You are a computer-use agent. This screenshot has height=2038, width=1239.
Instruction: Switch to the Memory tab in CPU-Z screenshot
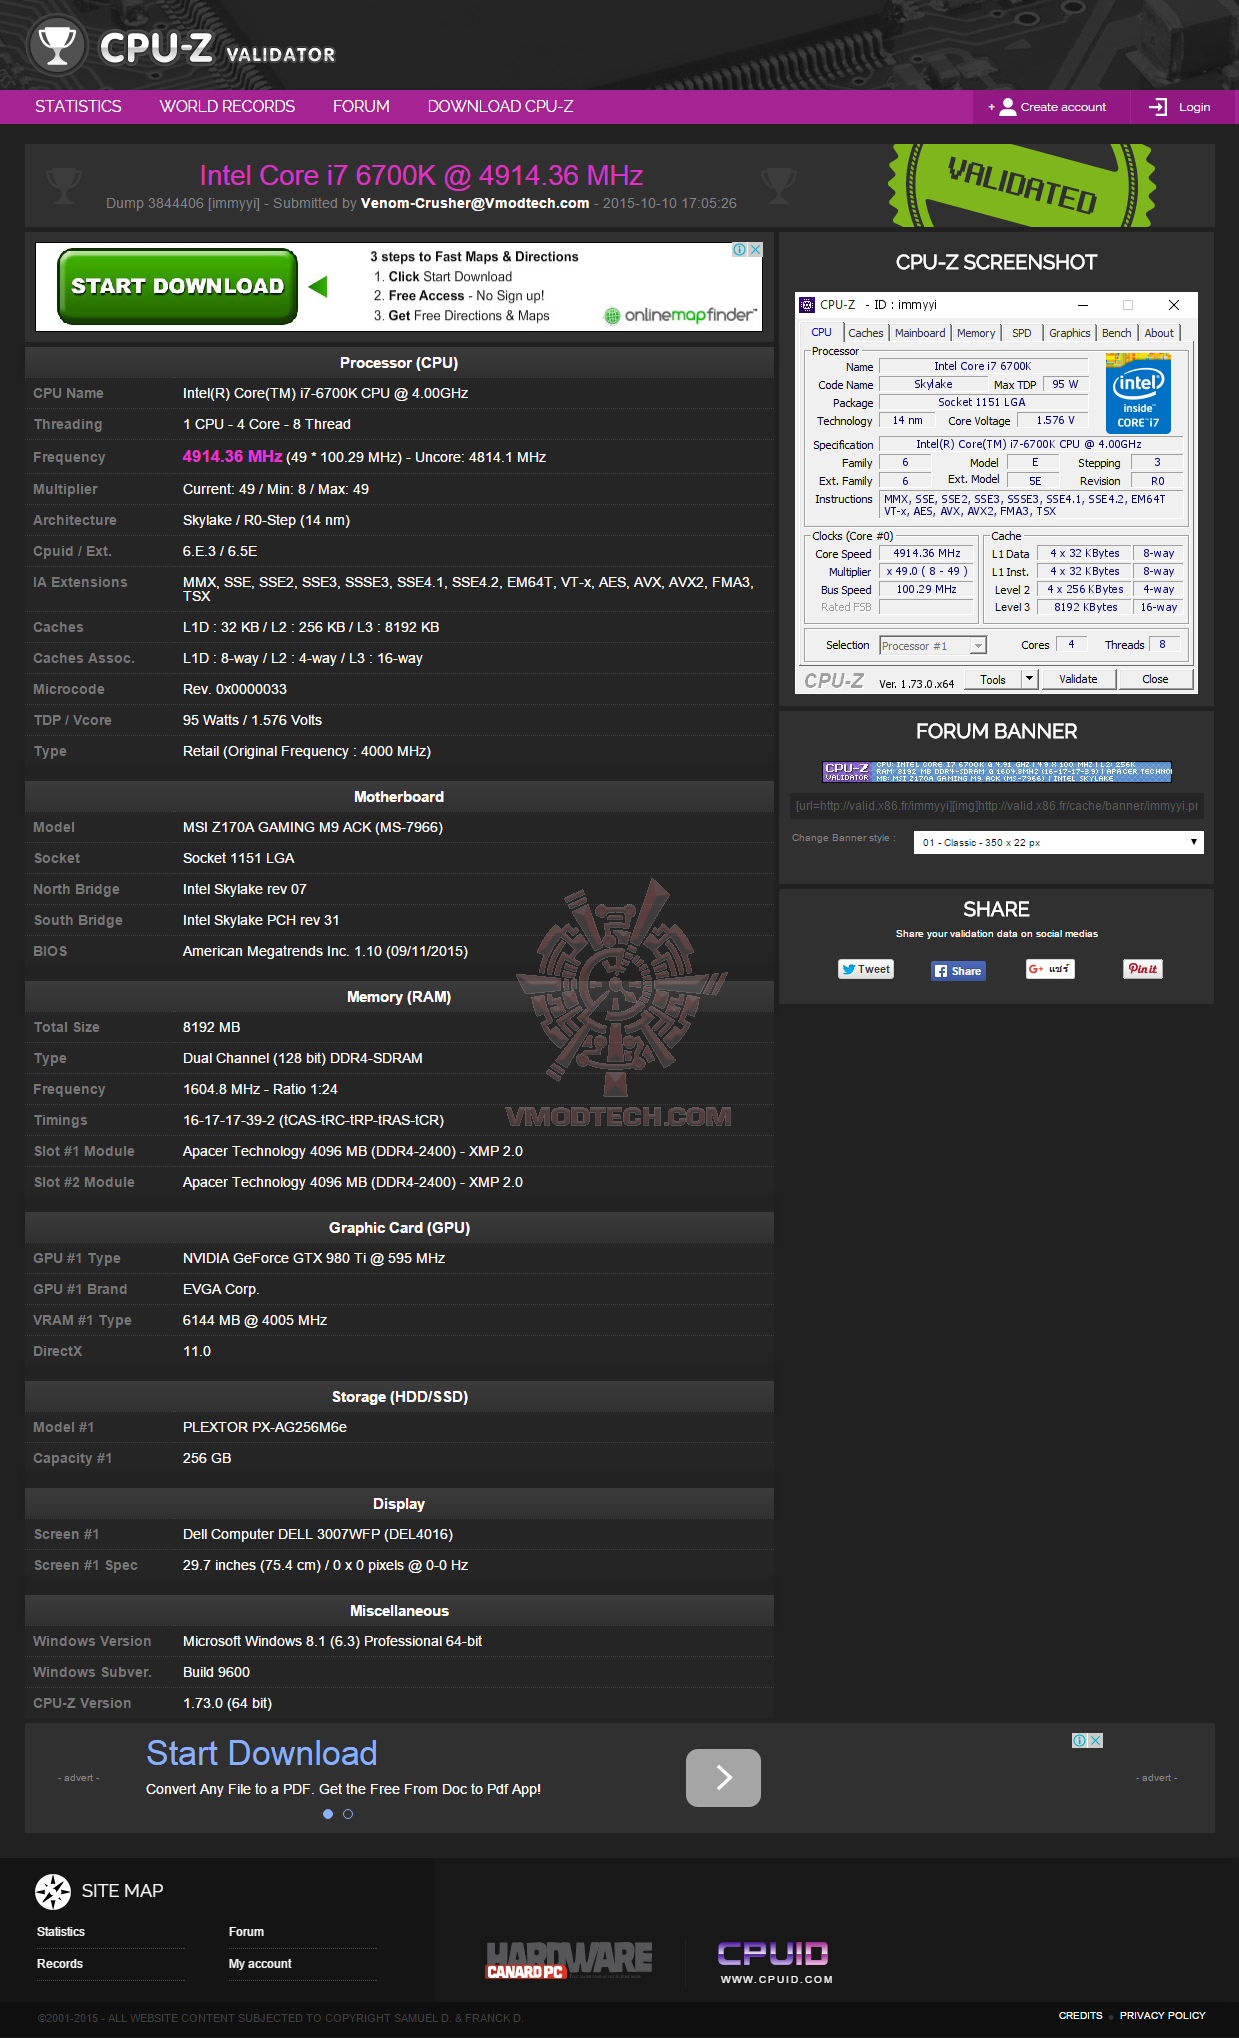tap(976, 333)
